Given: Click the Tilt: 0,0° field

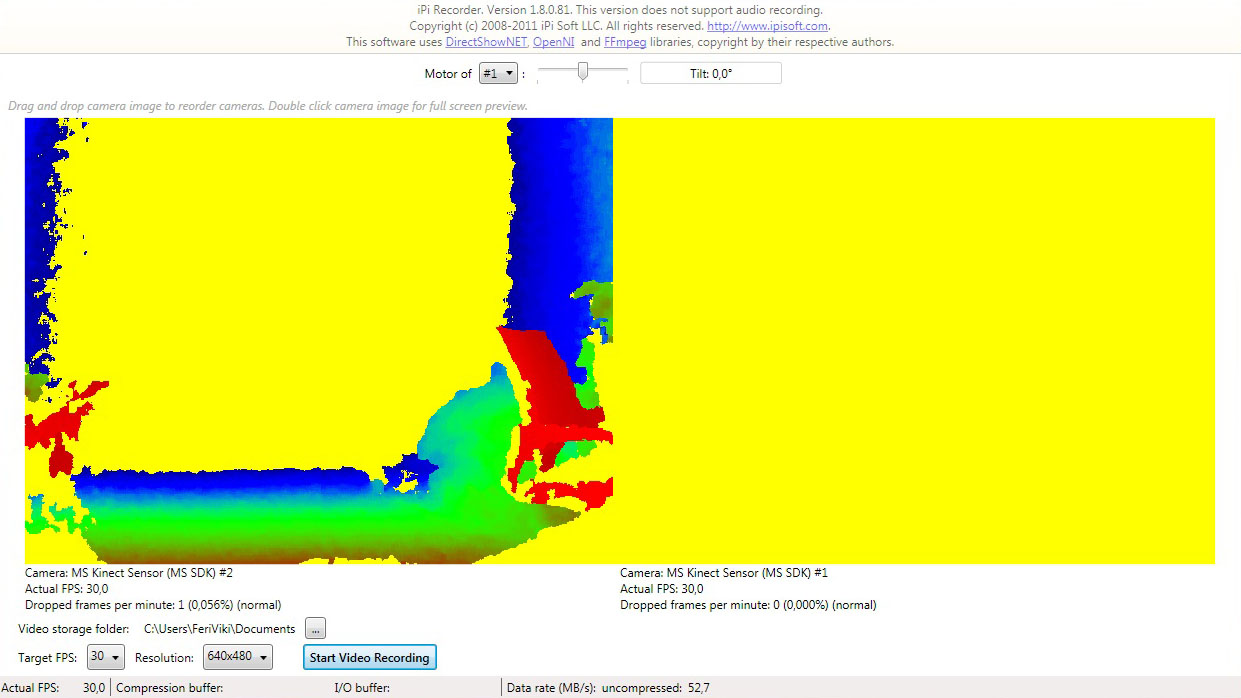Looking at the screenshot, I should pos(711,74).
